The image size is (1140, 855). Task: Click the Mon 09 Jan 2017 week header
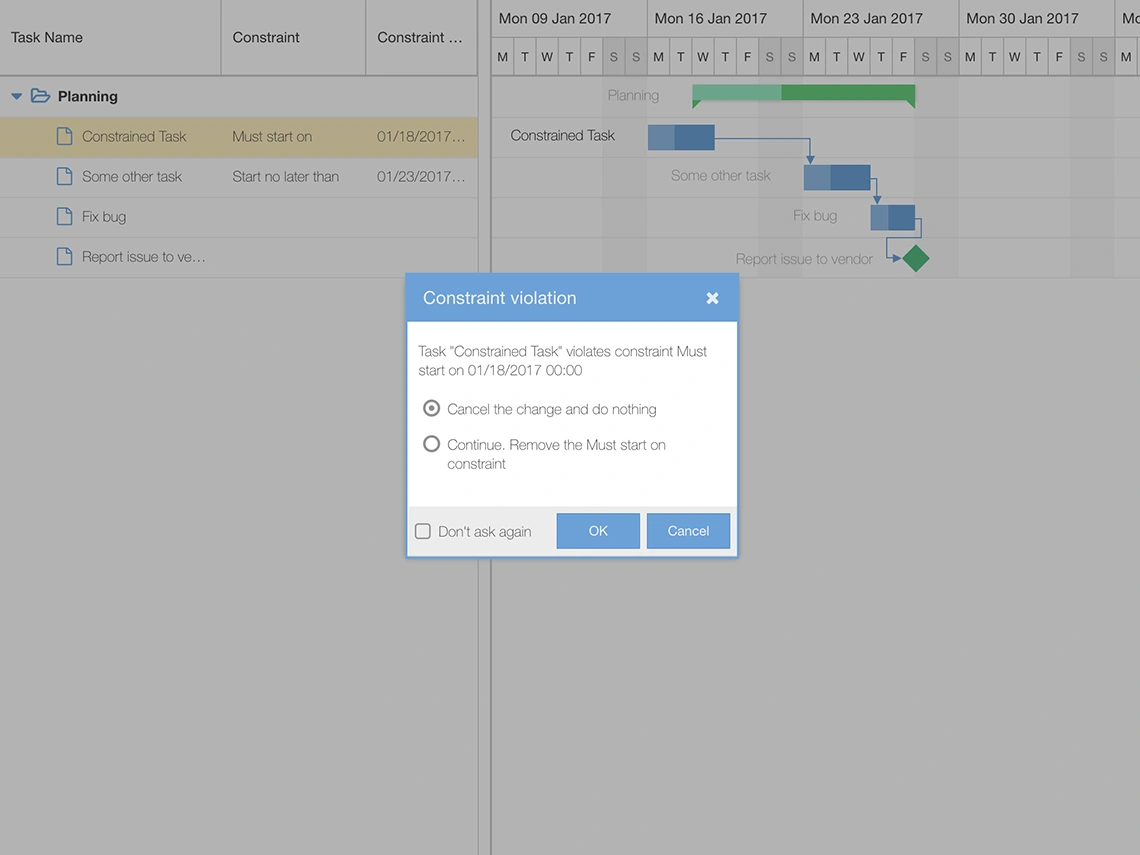[569, 18]
